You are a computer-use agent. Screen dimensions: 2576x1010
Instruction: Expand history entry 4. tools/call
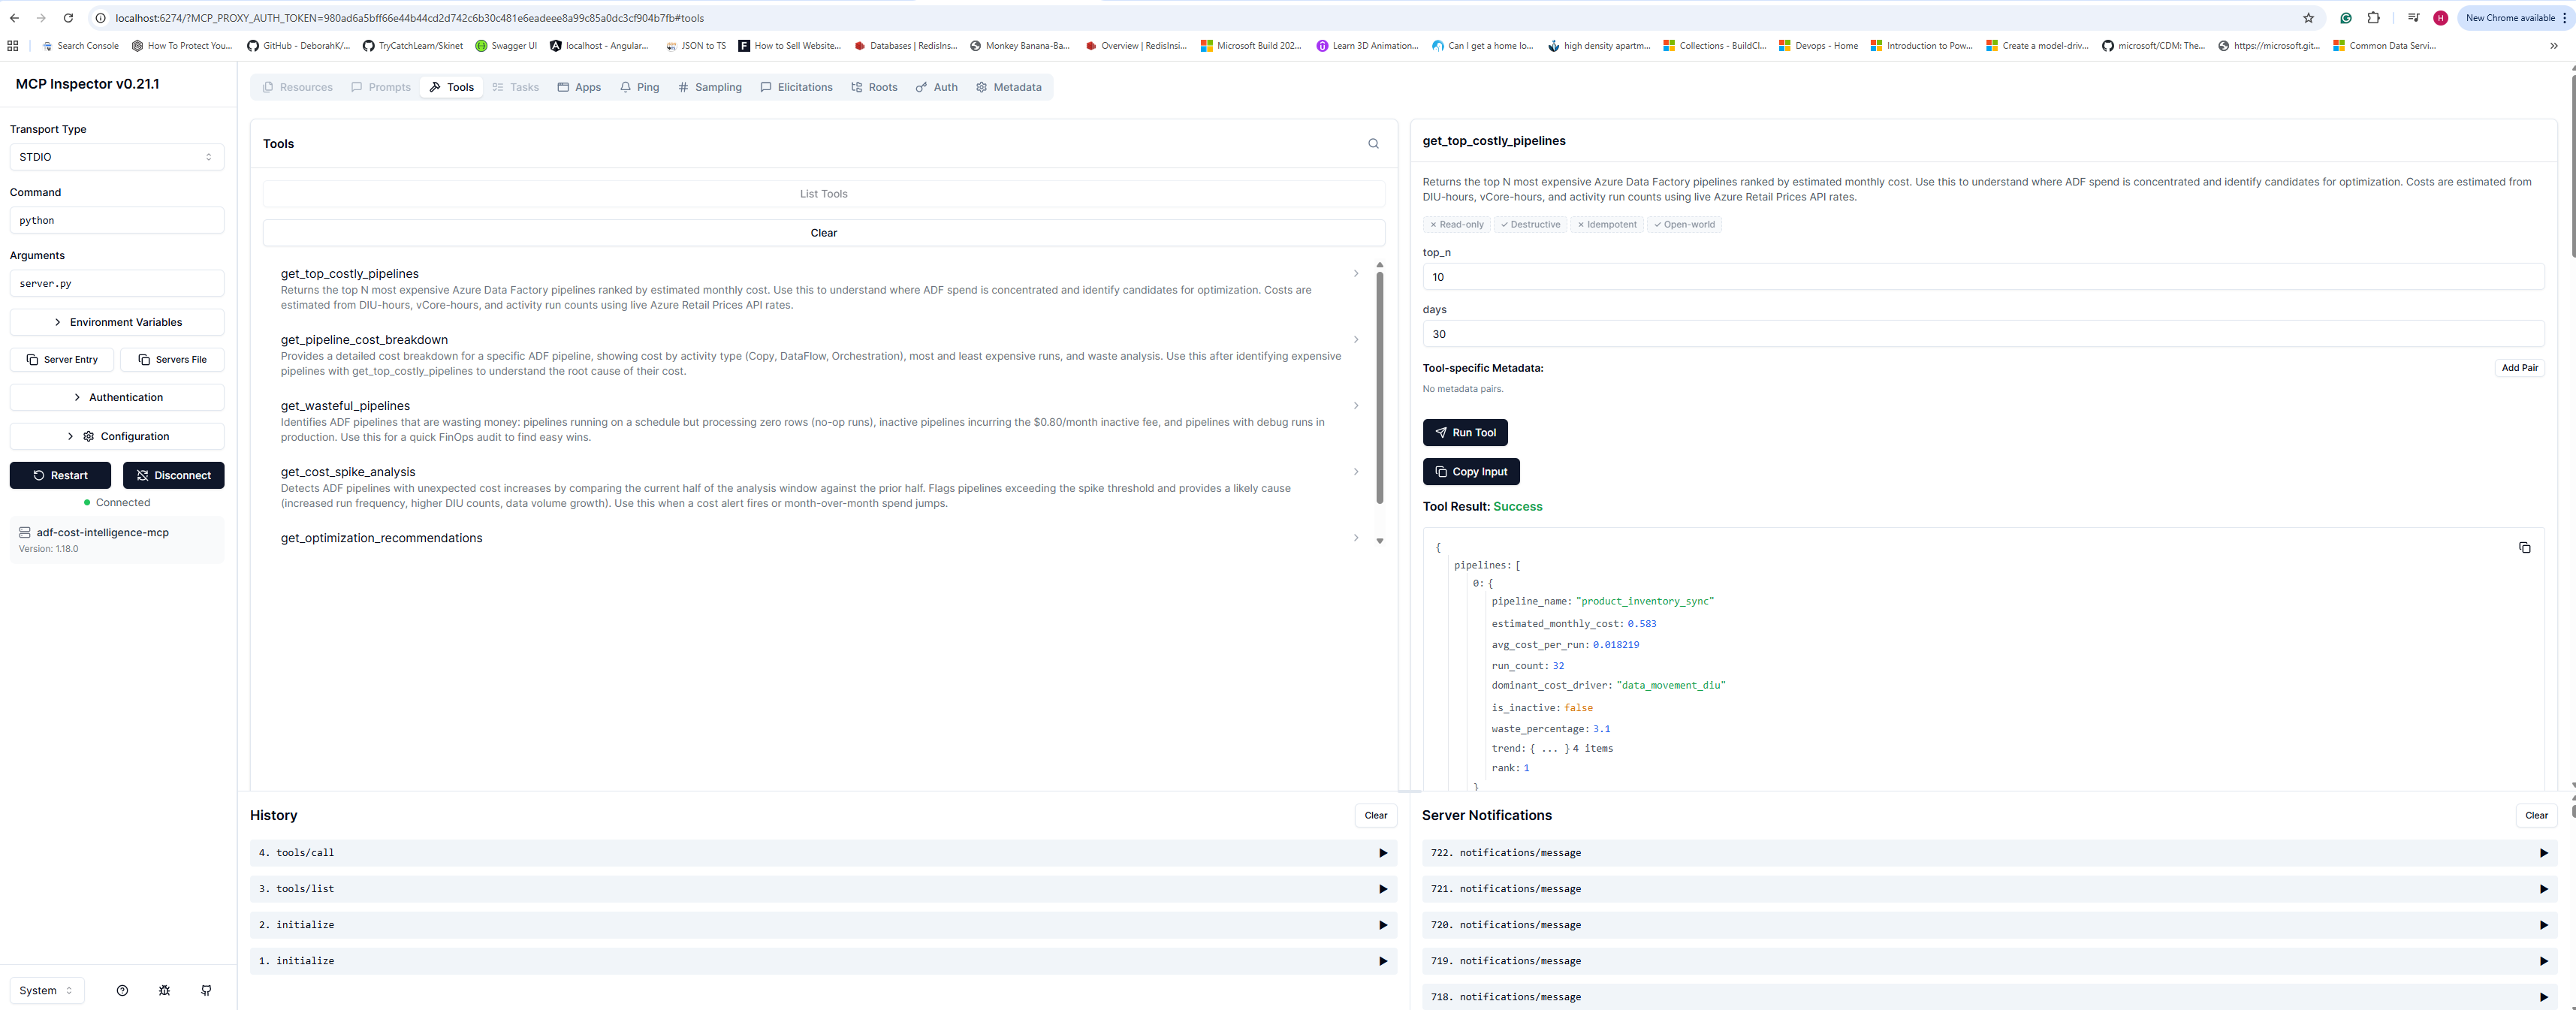[823, 854]
